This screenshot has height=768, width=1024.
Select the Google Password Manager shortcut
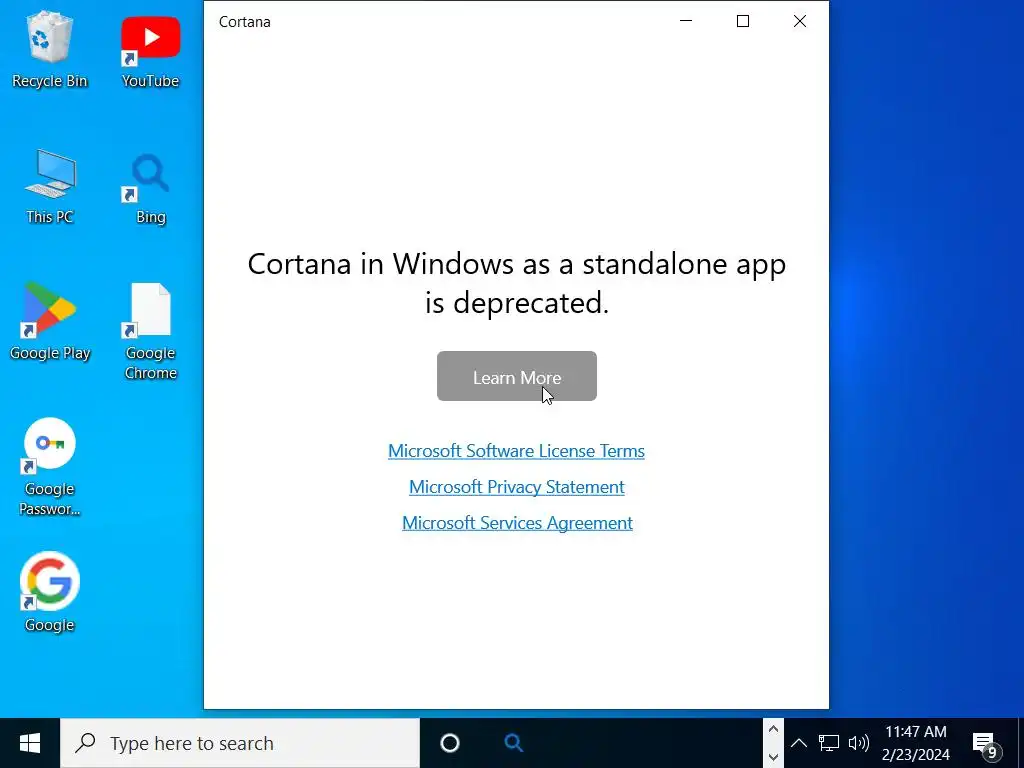(x=50, y=468)
